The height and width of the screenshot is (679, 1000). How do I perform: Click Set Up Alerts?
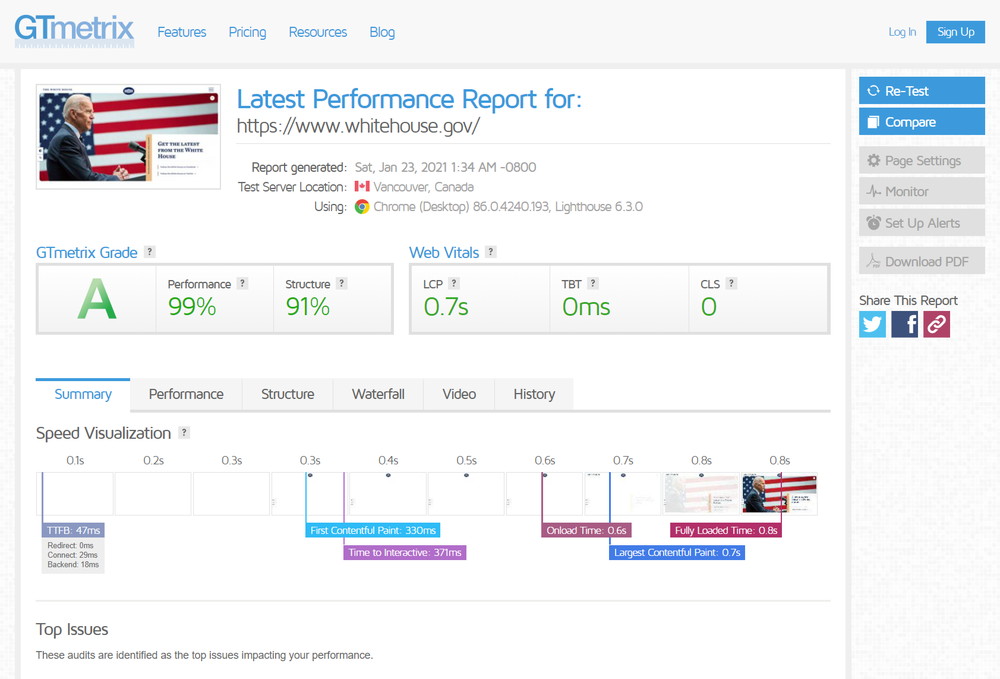(x=922, y=223)
